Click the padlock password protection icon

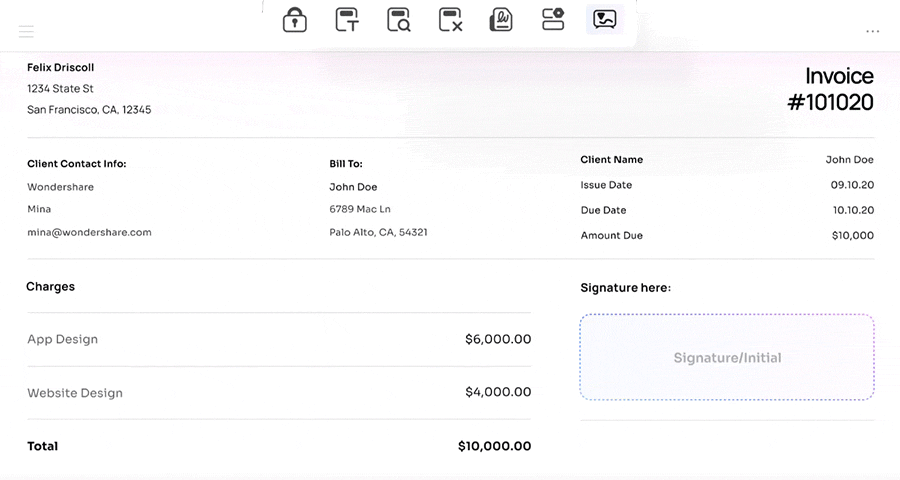coord(294,20)
